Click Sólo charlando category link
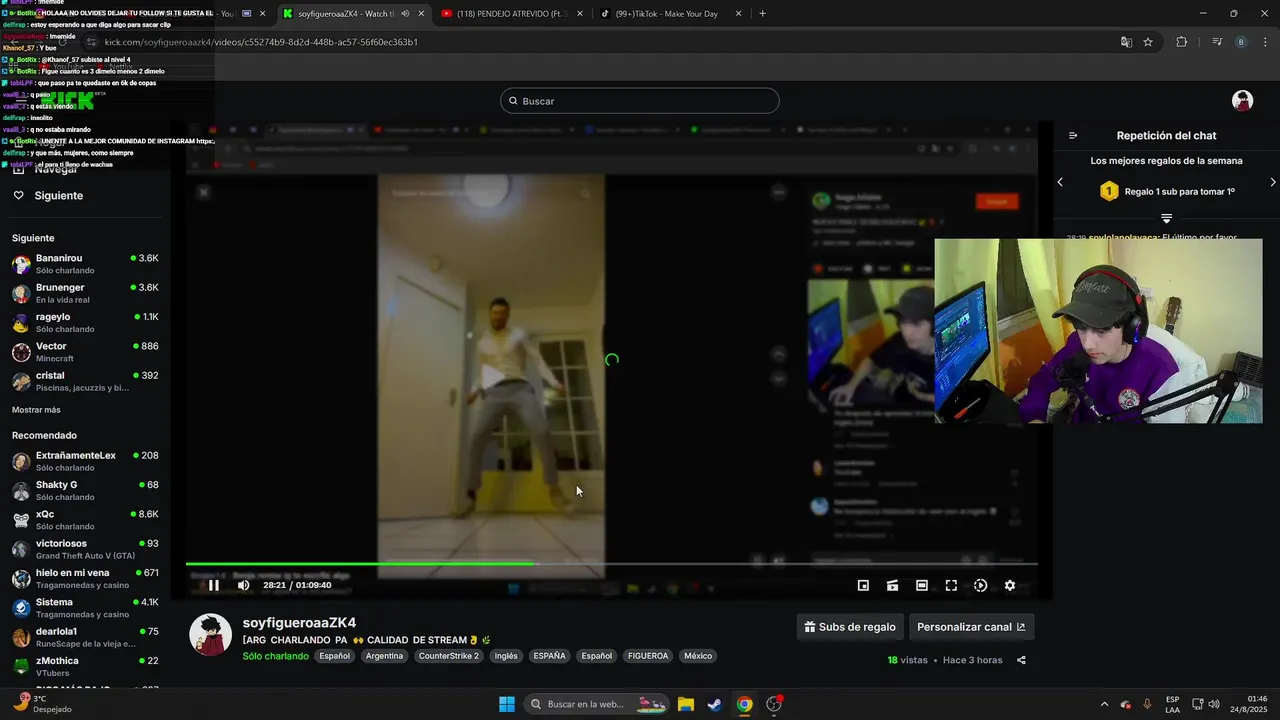This screenshot has height=720, width=1280. (x=275, y=656)
